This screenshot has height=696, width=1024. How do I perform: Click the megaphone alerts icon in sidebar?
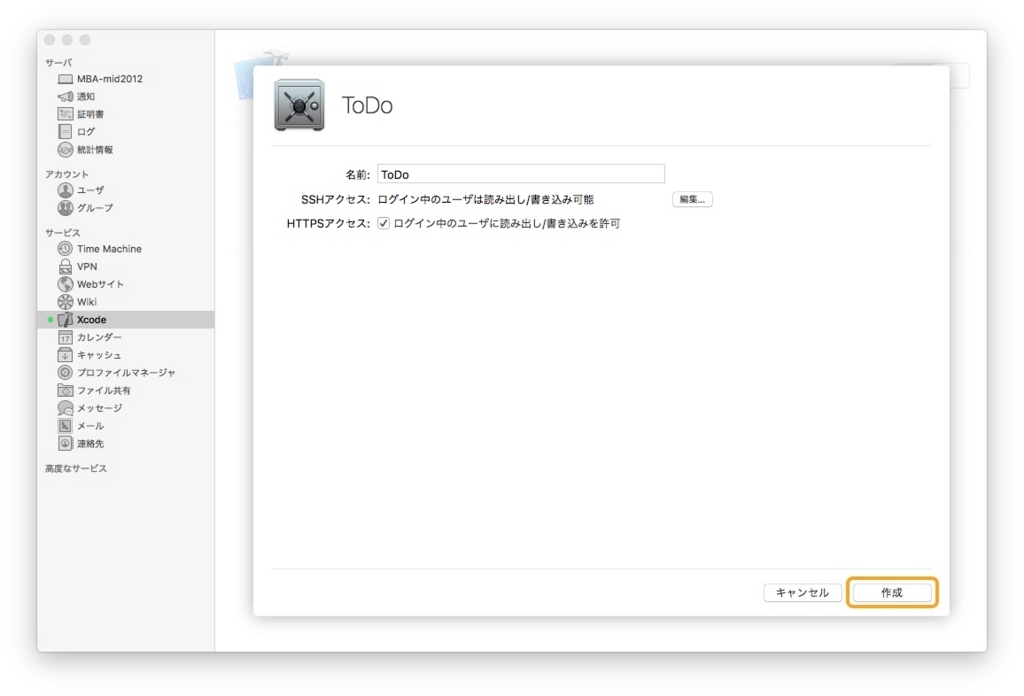click(65, 97)
